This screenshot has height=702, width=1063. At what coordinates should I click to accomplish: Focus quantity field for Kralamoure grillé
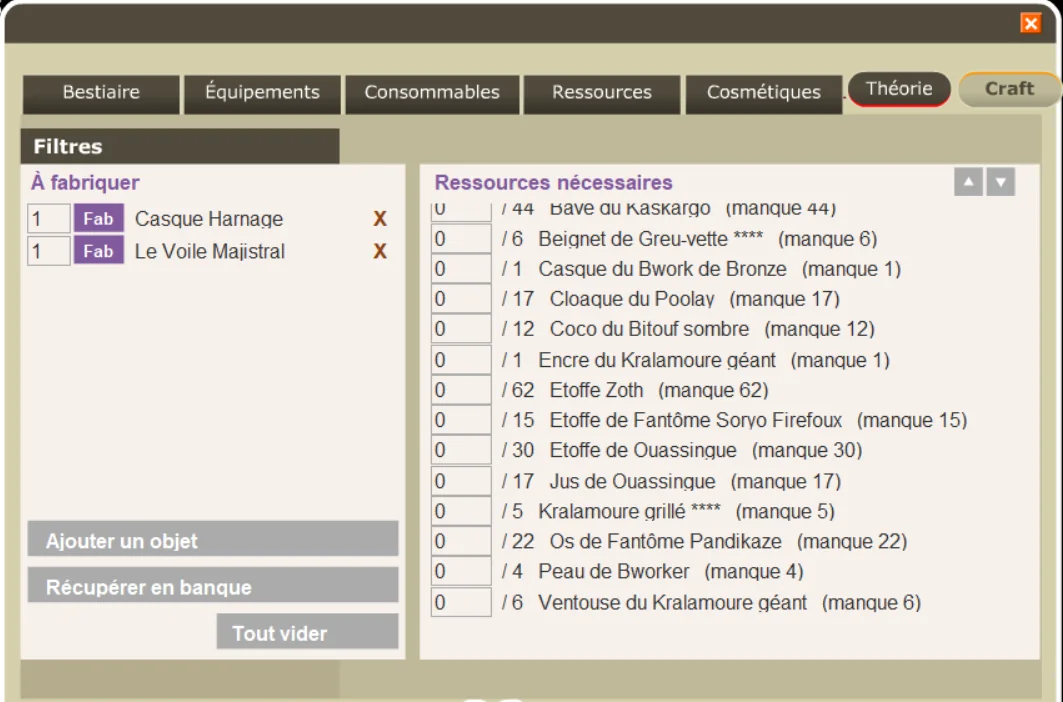461,511
